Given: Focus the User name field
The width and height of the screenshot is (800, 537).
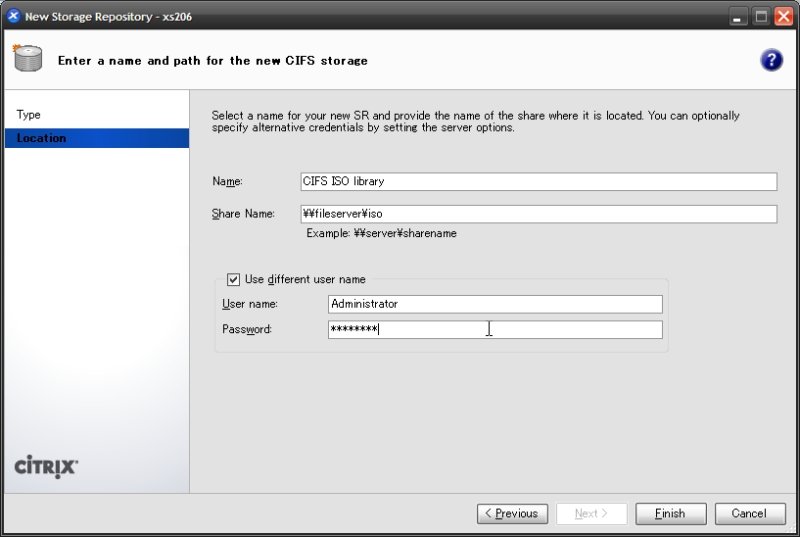Looking at the screenshot, I should click(x=495, y=304).
